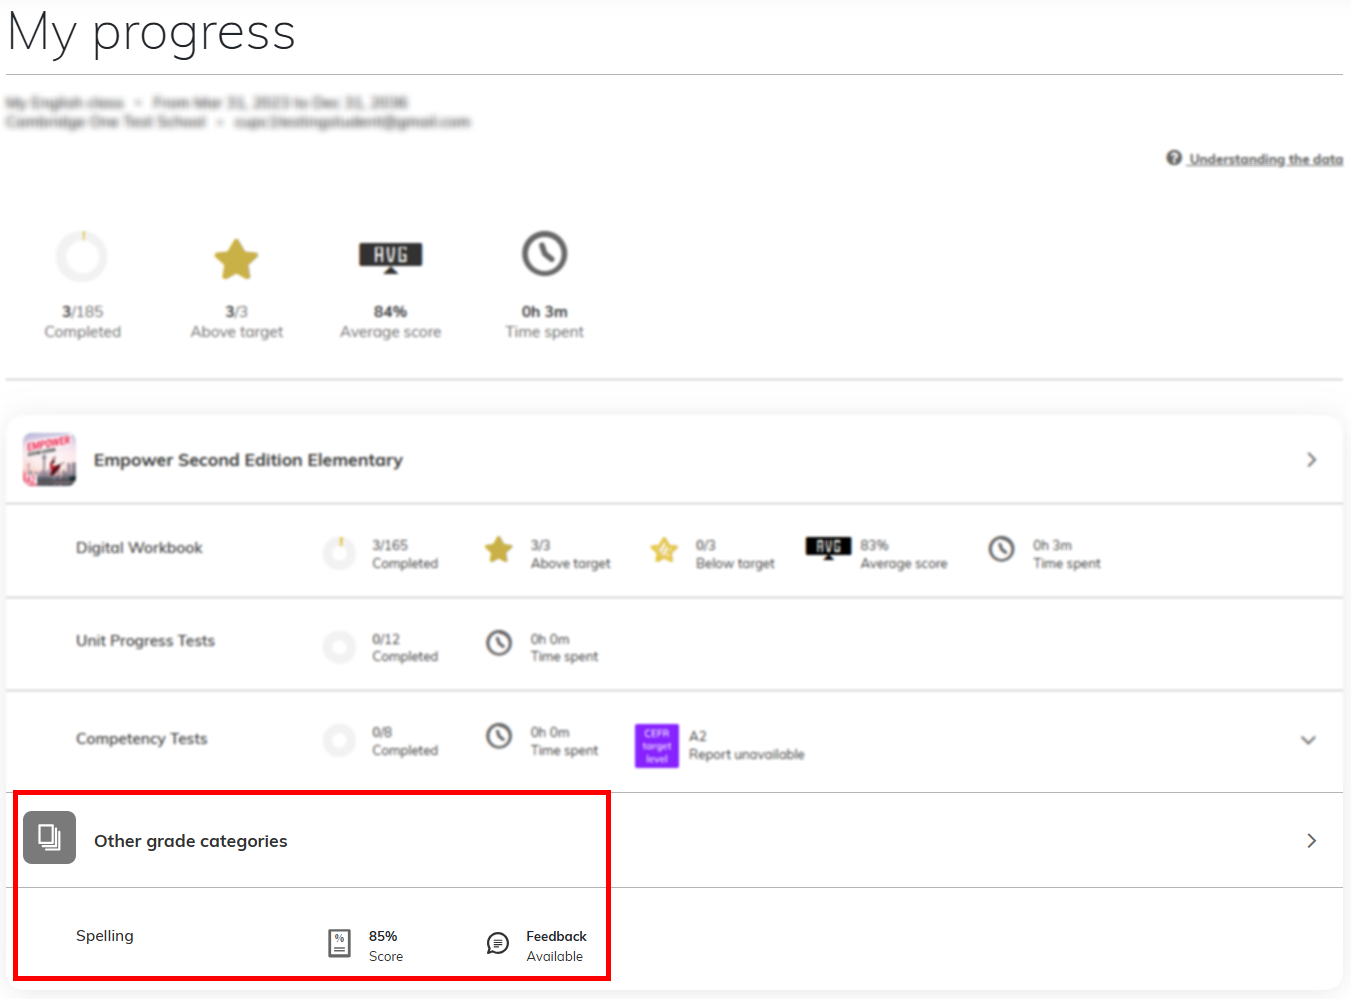Click the My progress page heading
This screenshot has height=999, width=1351.
tap(151, 32)
